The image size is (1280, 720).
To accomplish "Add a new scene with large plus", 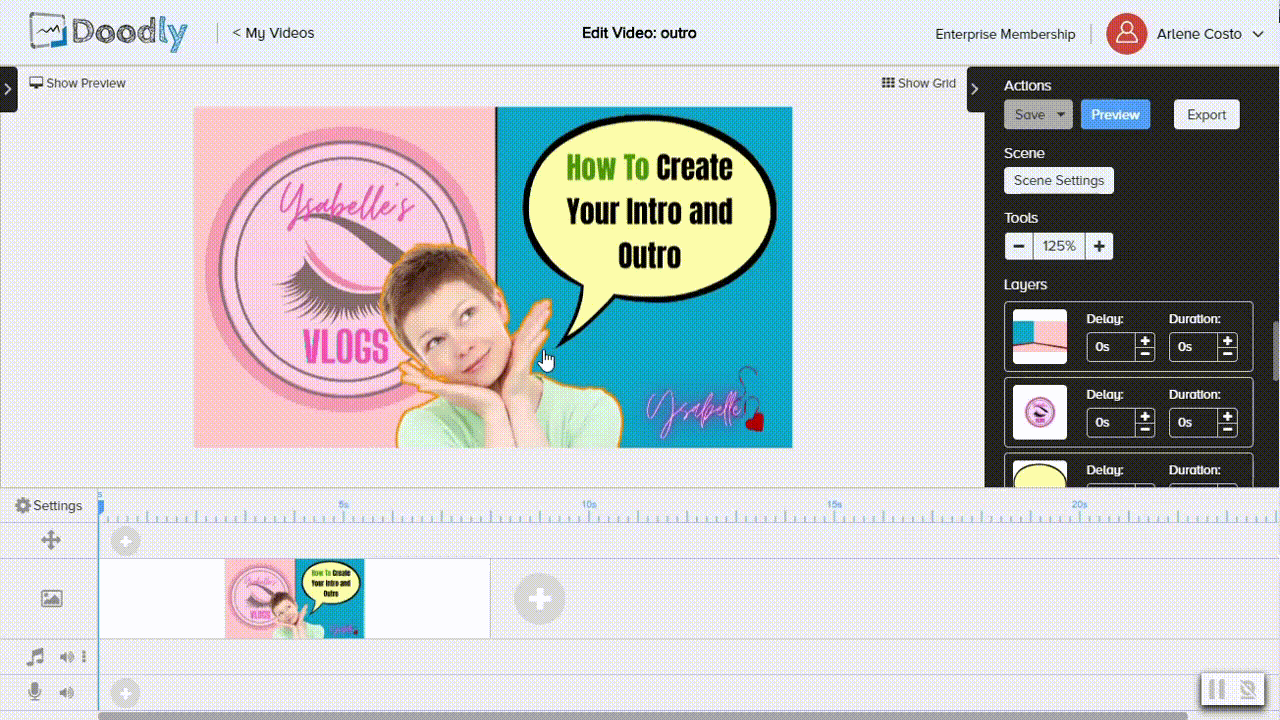I will [539, 599].
